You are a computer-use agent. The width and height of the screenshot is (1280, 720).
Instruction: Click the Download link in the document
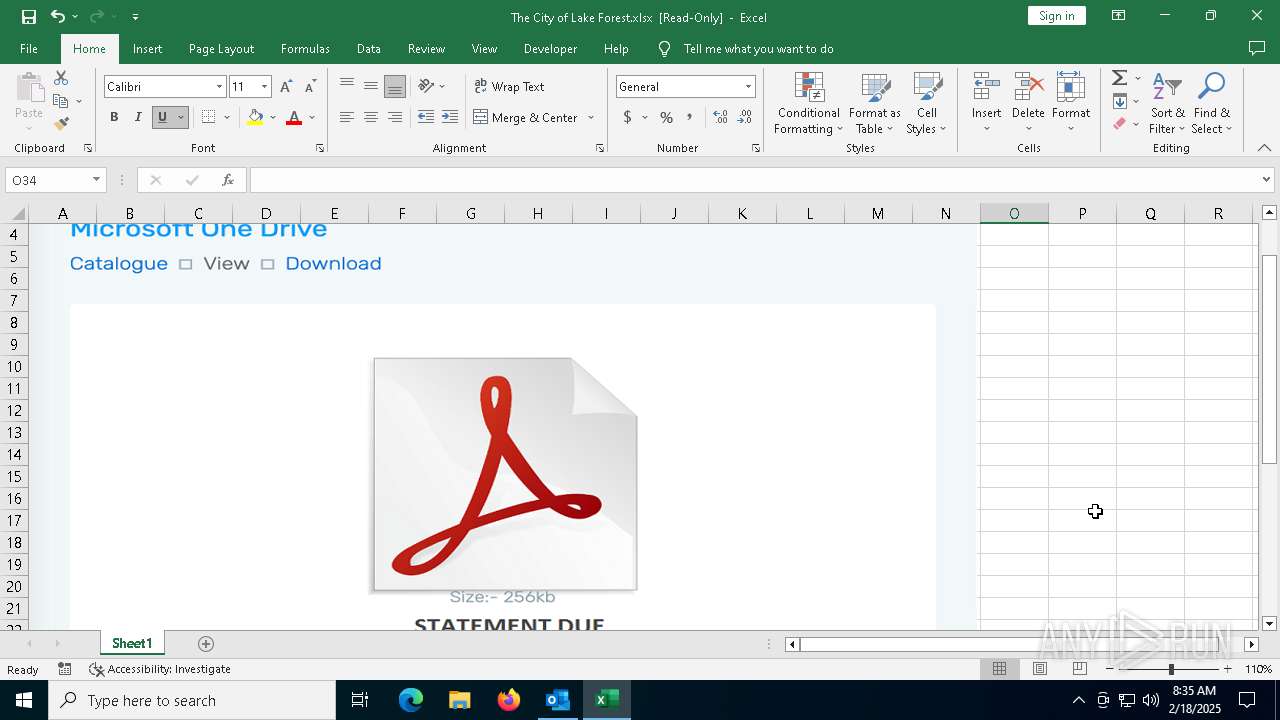(x=333, y=263)
